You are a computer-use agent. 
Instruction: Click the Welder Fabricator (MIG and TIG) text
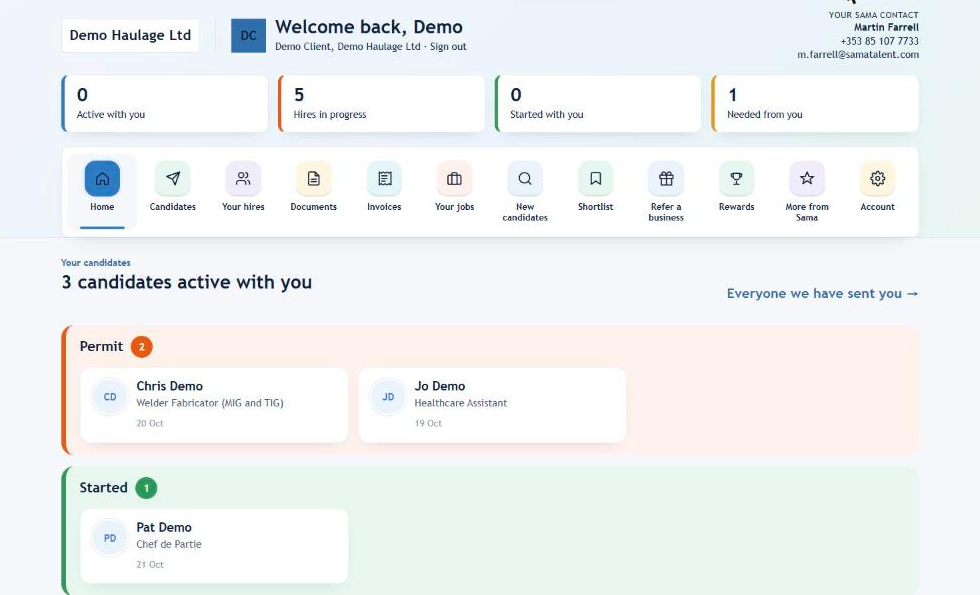pos(210,403)
